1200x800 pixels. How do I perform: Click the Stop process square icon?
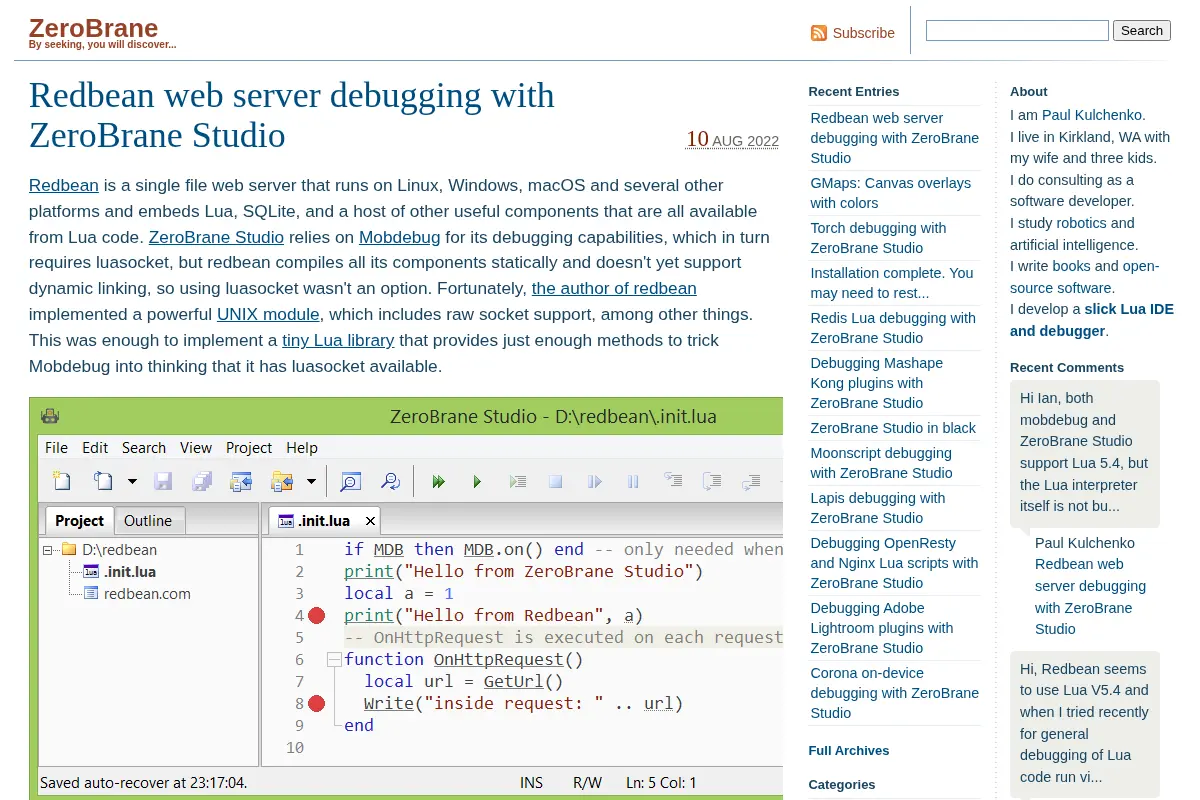point(555,482)
